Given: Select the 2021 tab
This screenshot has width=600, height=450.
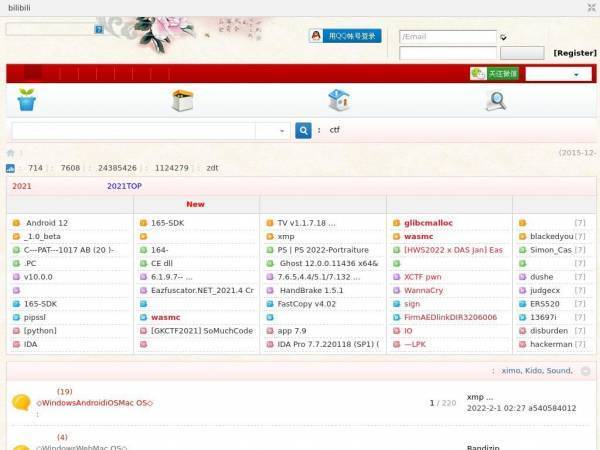Looking at the screenshot, I should (x=21, y=186).
